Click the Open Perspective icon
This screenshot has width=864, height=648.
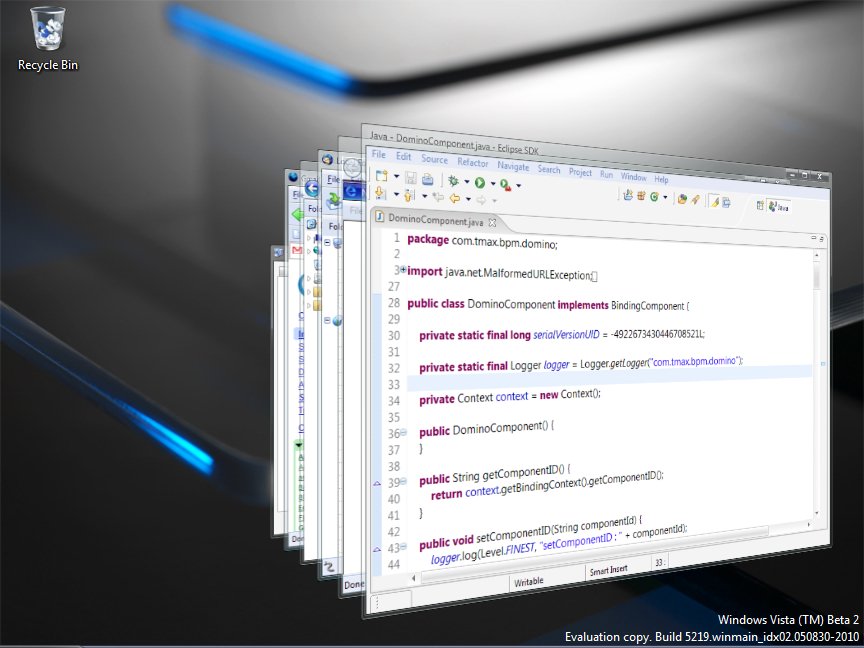[760, 206]
